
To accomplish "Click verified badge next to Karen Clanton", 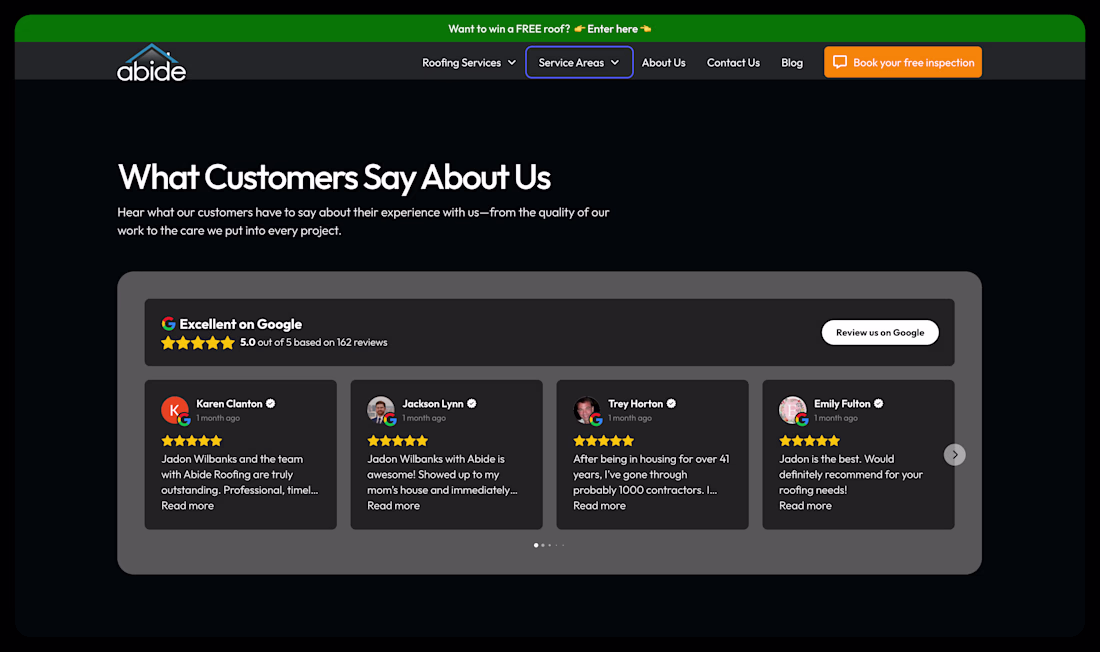I will coord(271,404).
